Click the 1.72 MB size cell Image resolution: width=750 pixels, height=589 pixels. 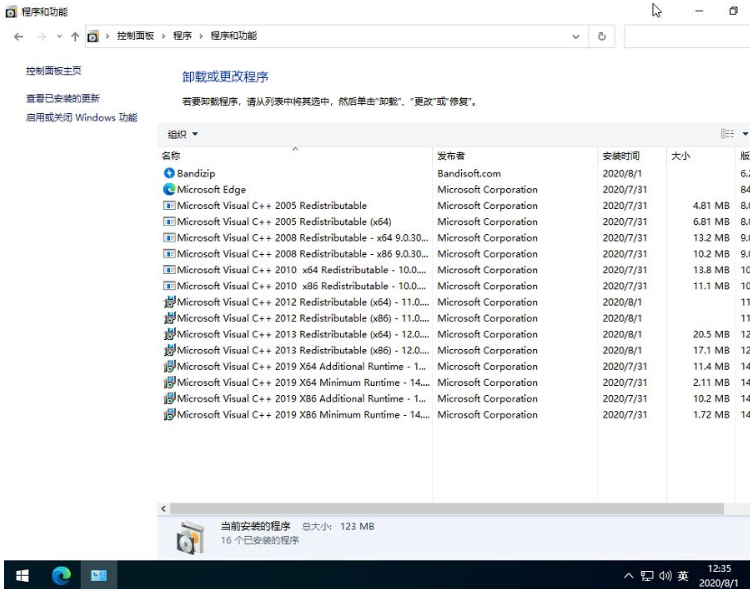tap(711, 415)
